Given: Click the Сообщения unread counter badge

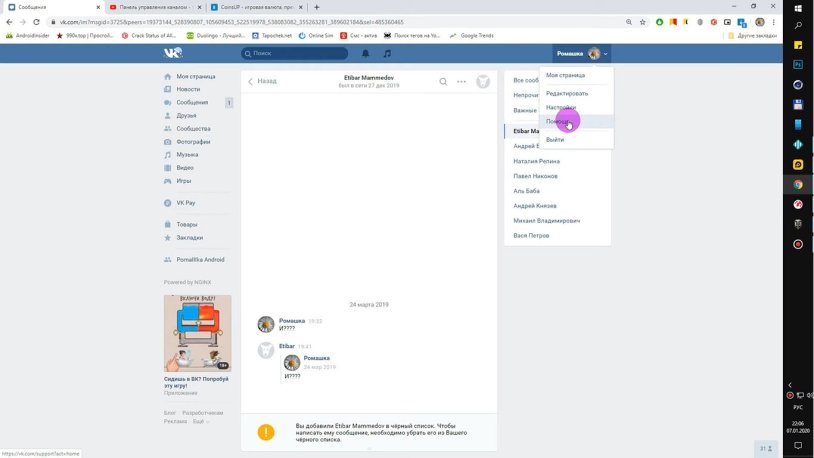Looking at the screenshot, I should point(228,103).
